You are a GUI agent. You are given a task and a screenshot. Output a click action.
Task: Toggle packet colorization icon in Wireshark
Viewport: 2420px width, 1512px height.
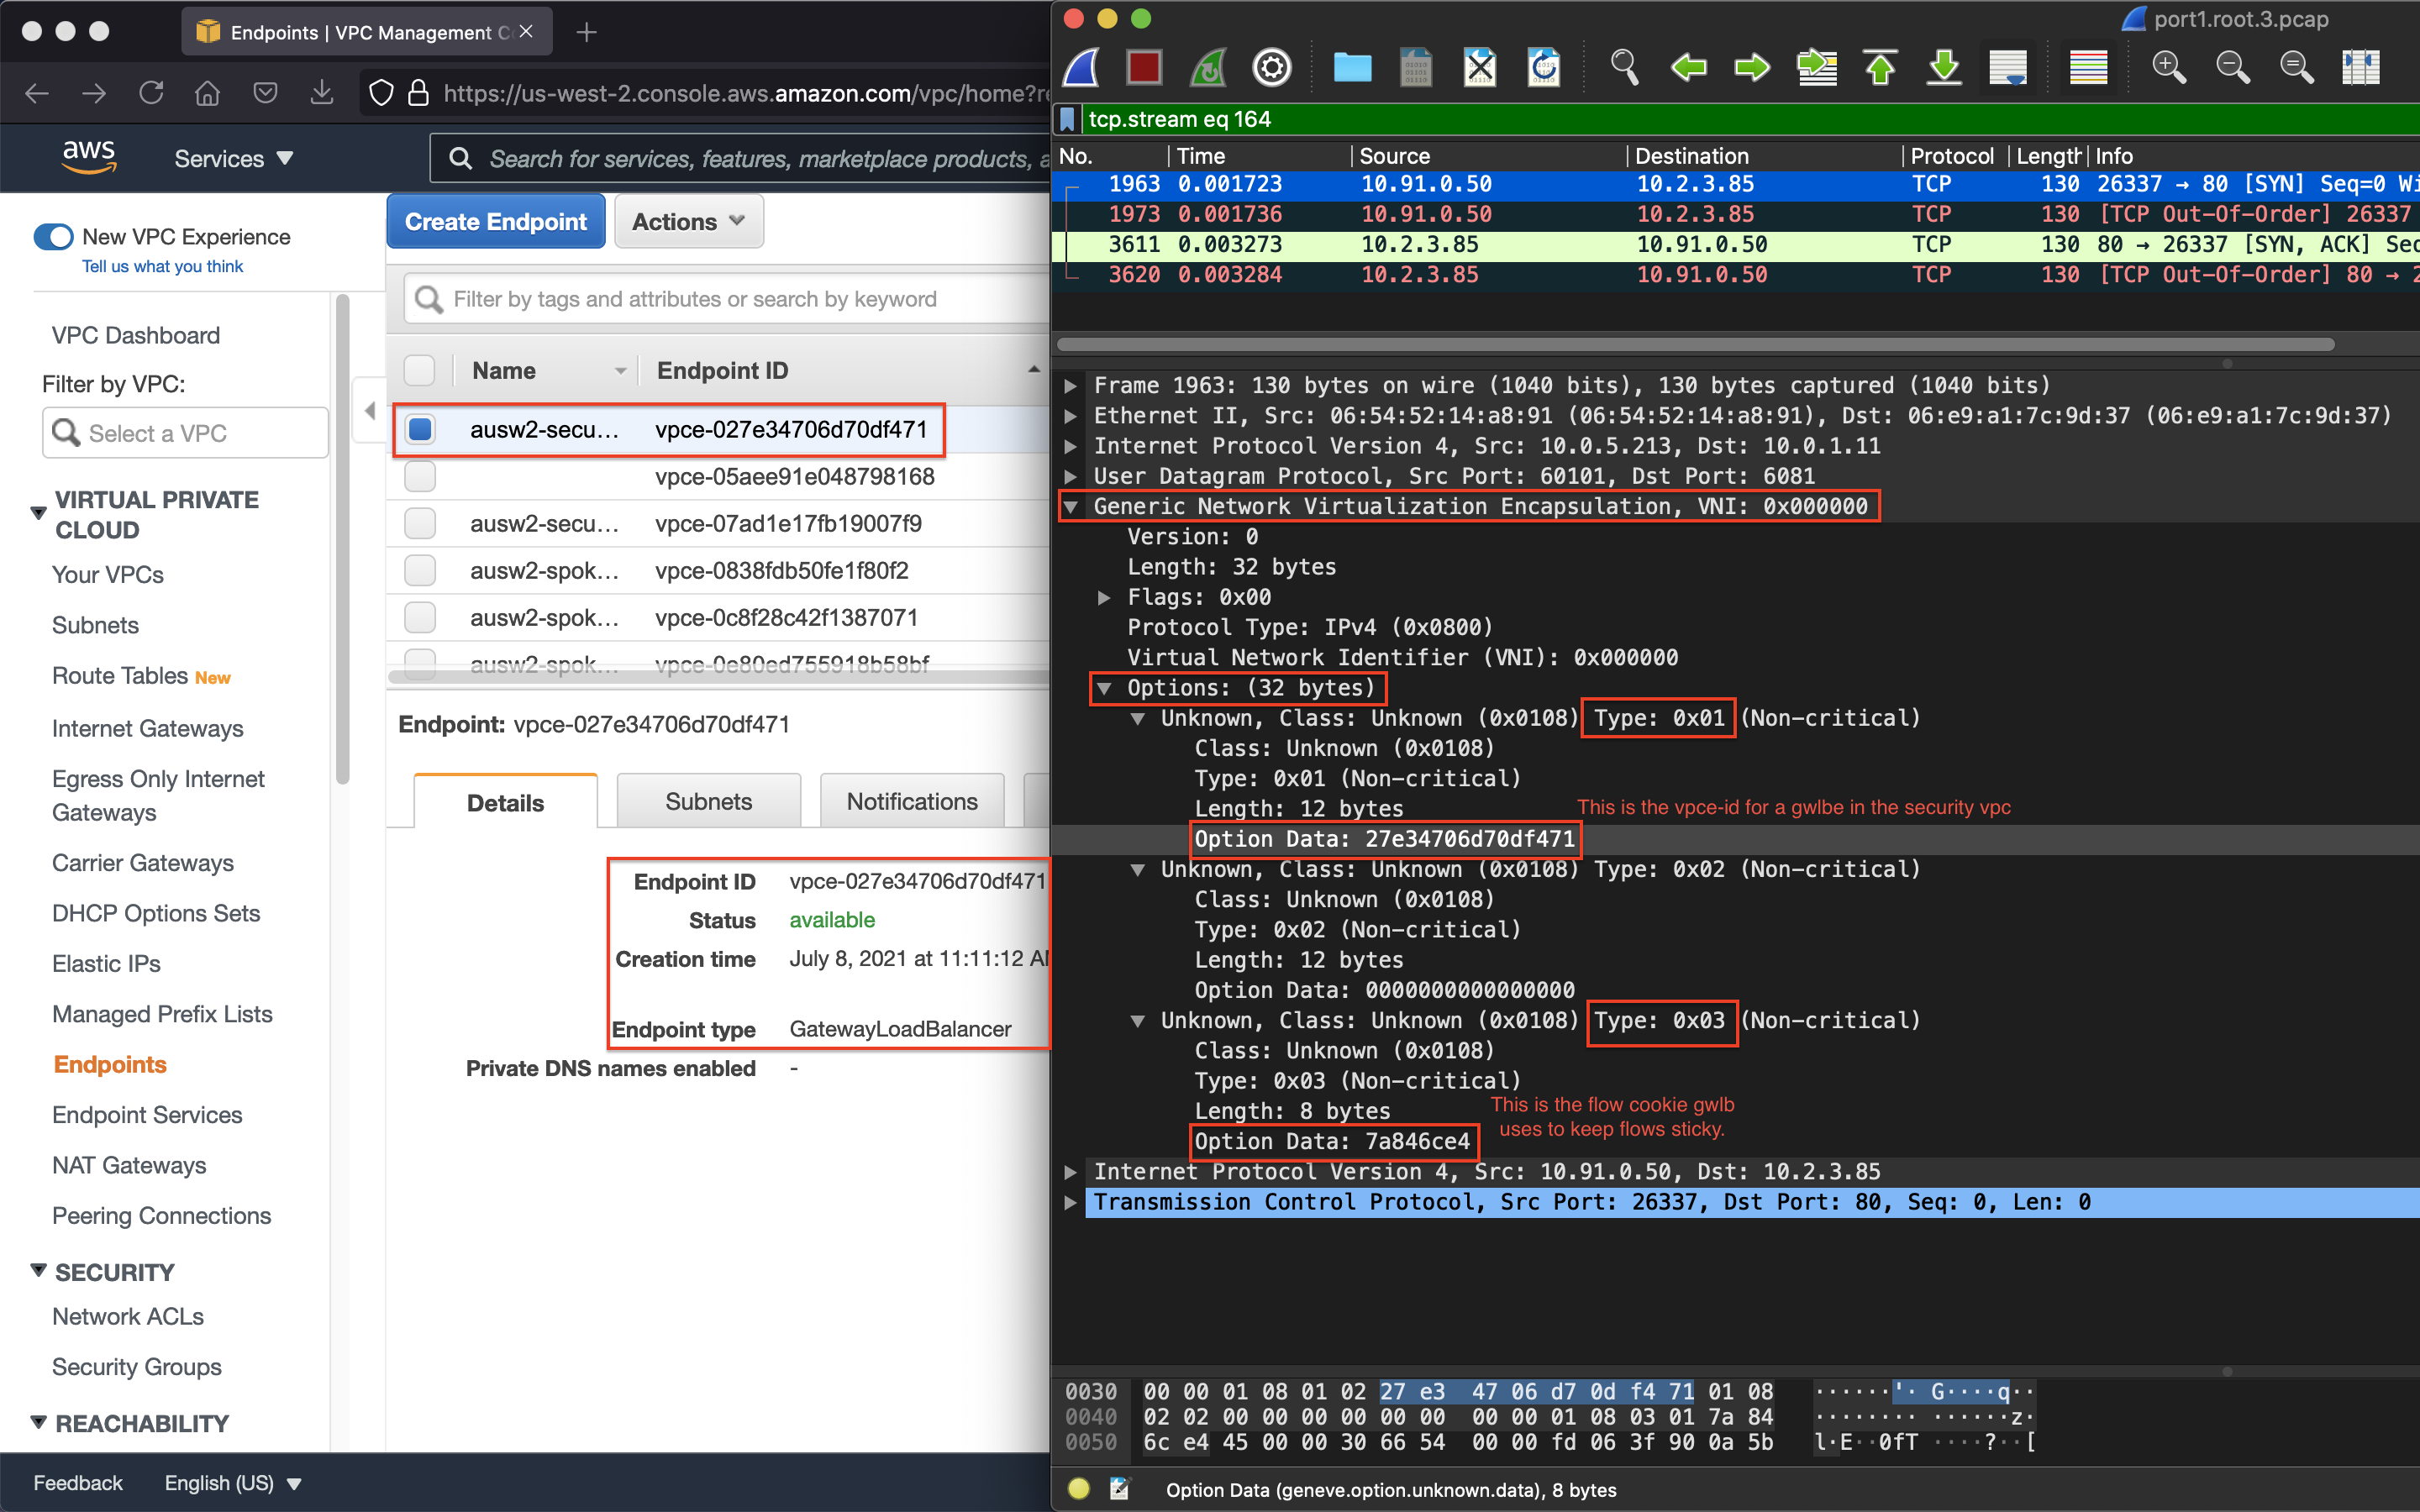click(2088, 68)
